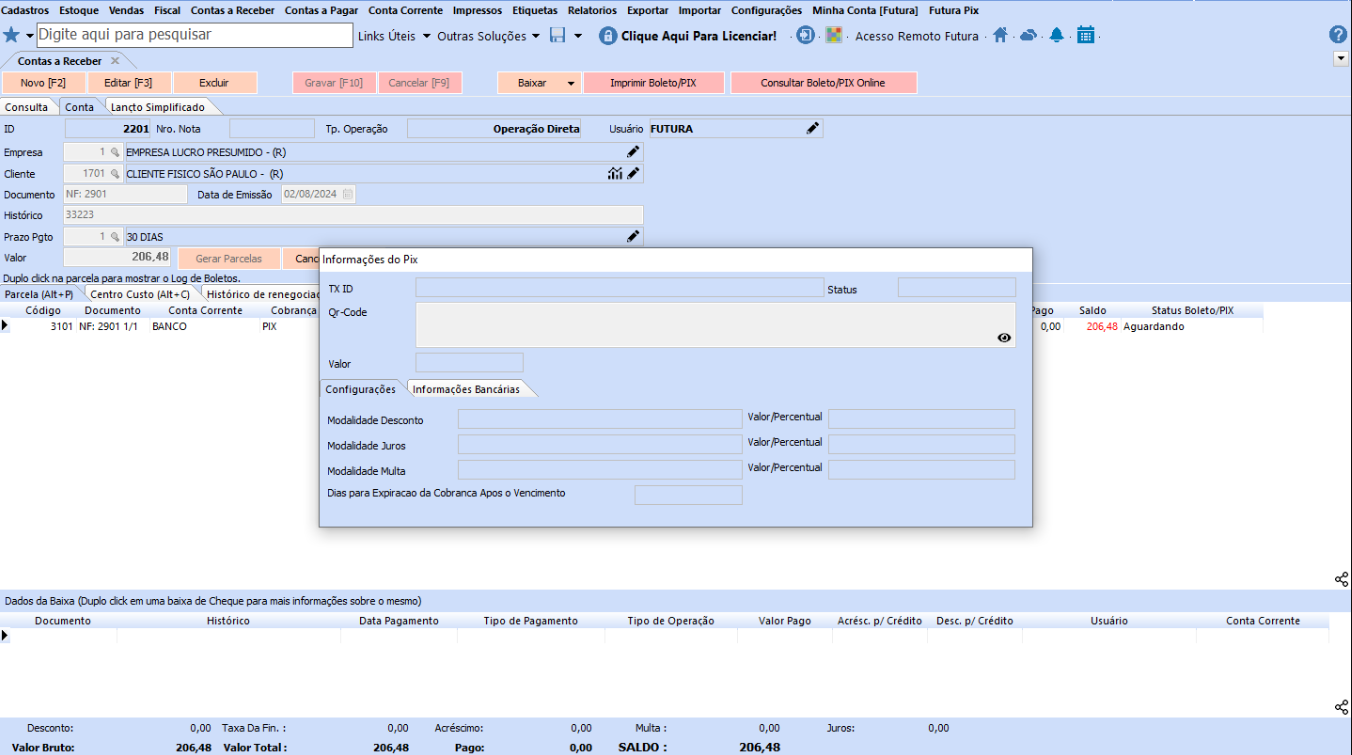This screenshot has width=1352, height=755.
Task: Click the Nro. Nota field
Action: pos(272,128)
